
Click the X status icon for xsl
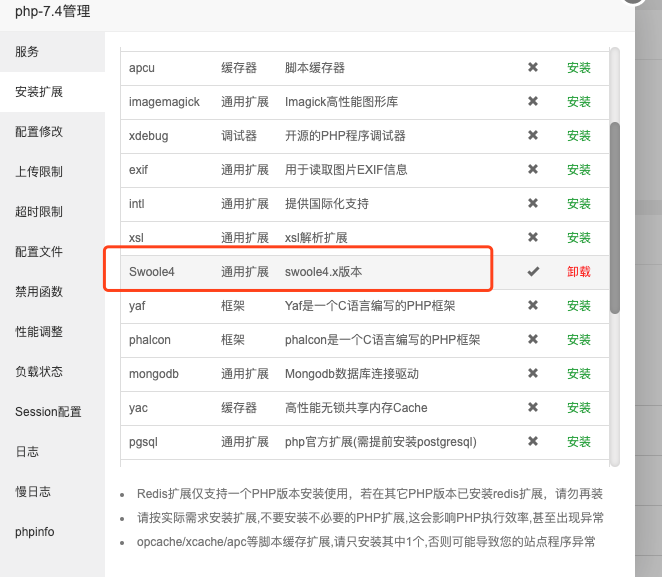click(533, 237)
